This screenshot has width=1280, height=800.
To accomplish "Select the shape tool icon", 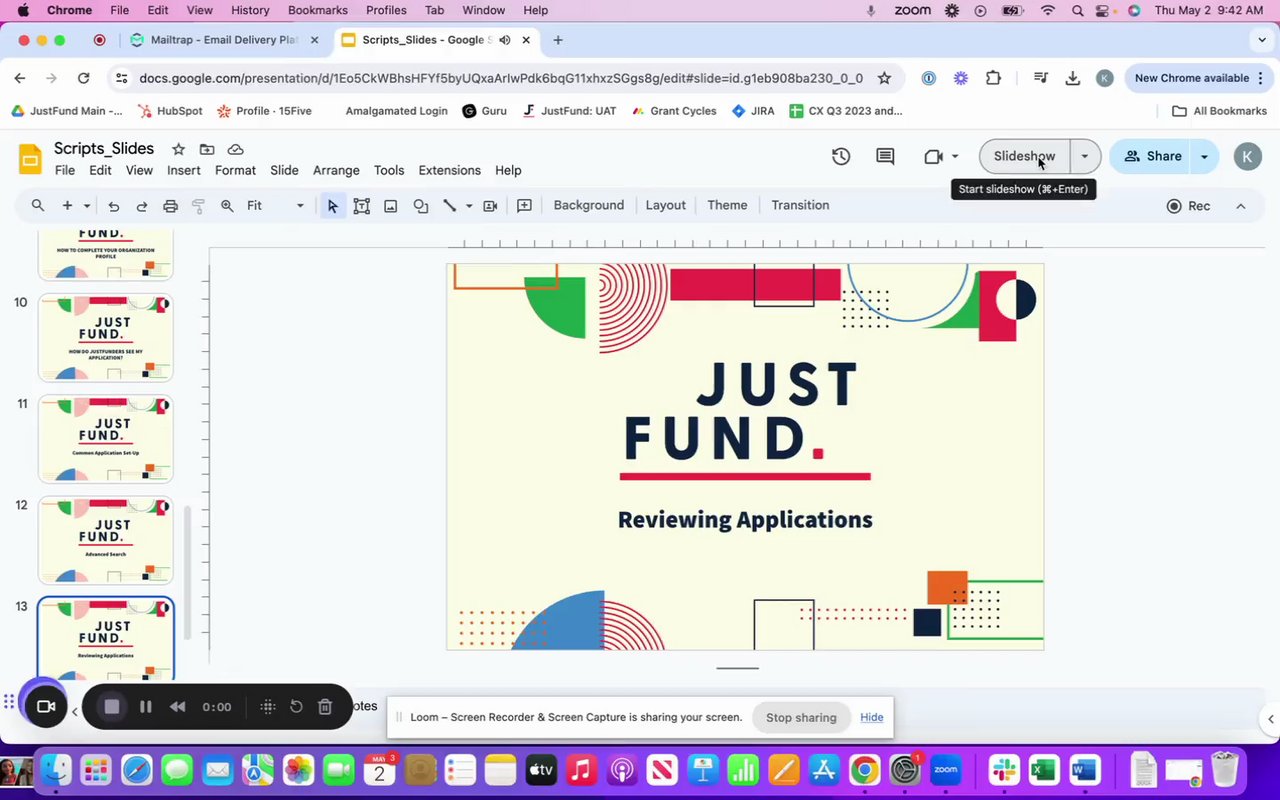I will [421, 206].
